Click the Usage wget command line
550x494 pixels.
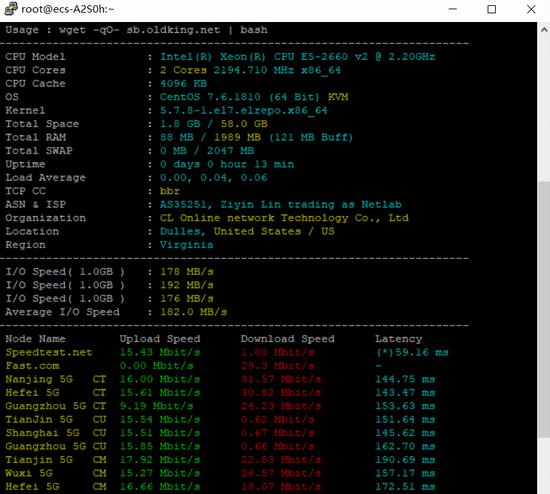tap(136, 30)
